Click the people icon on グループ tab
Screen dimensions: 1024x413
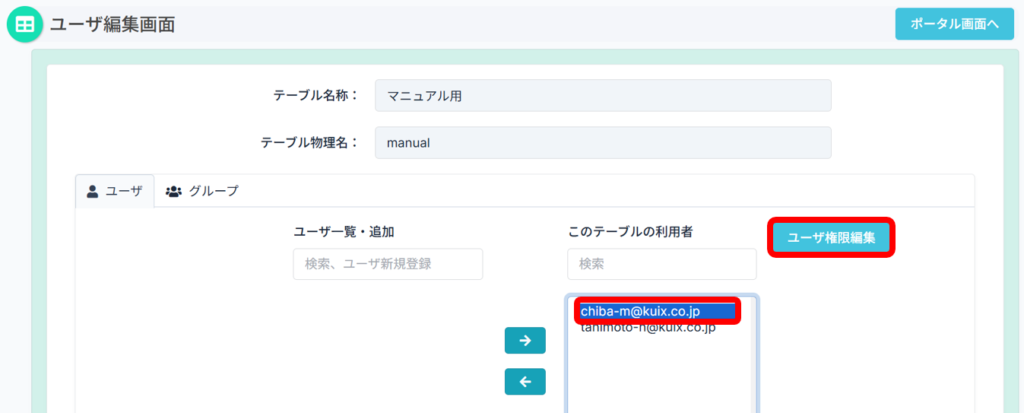click(x=173, y=191)
